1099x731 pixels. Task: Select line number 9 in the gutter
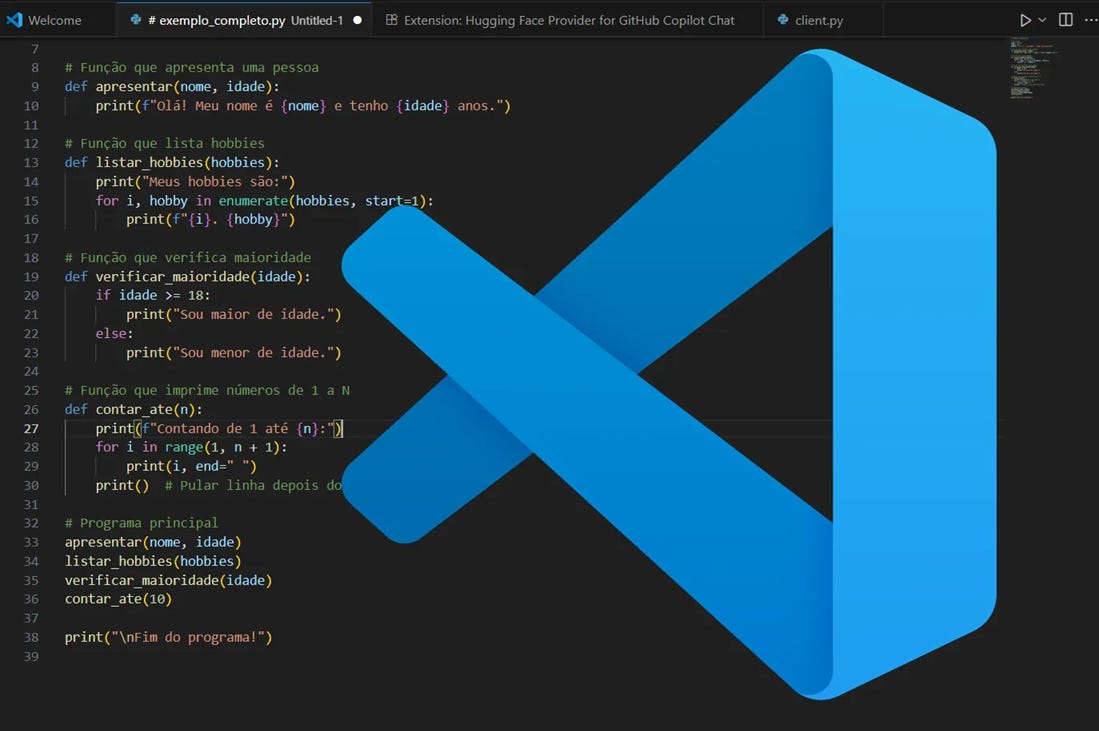coord(35,87)
